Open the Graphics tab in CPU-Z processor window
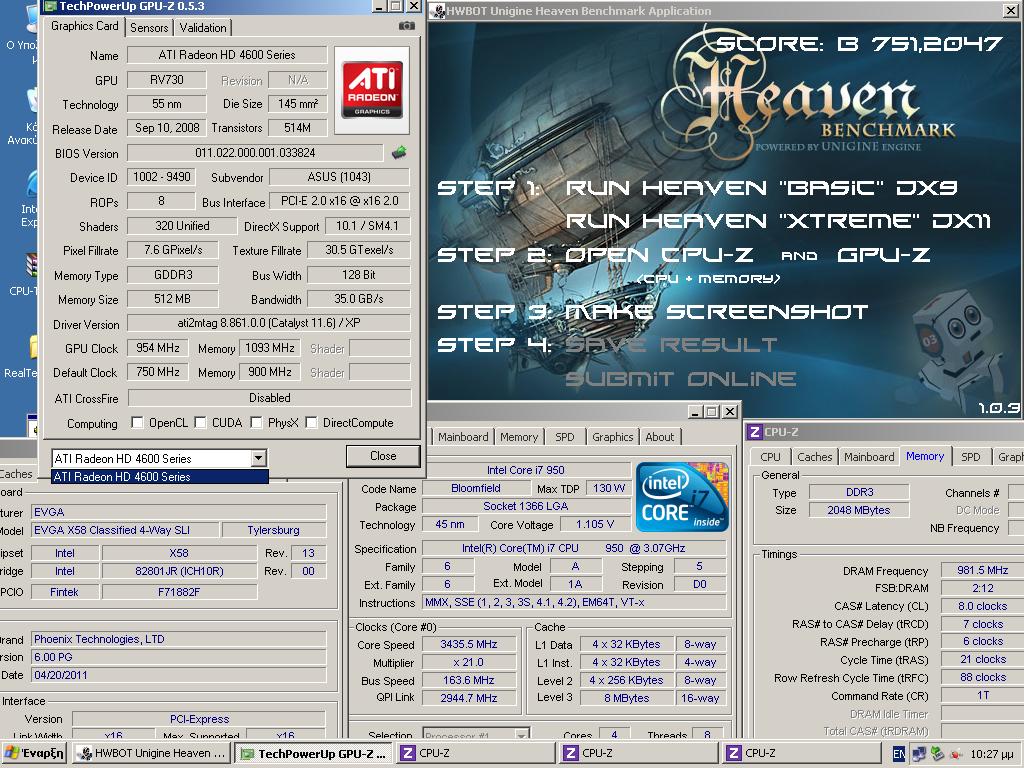This screenshot has height=768, width=1024. click(613, 437)
